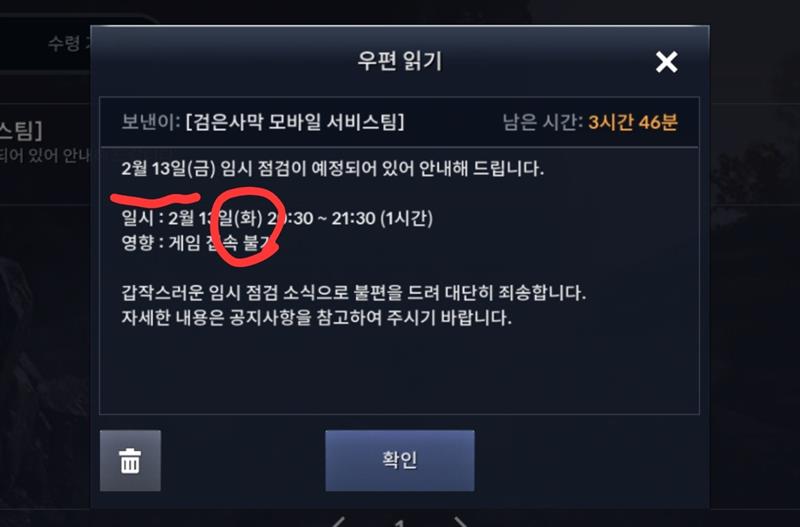Click the 공지사항을 참고하여 주시기 바랍니다 line
800x527 pixels.
point(316,318)
